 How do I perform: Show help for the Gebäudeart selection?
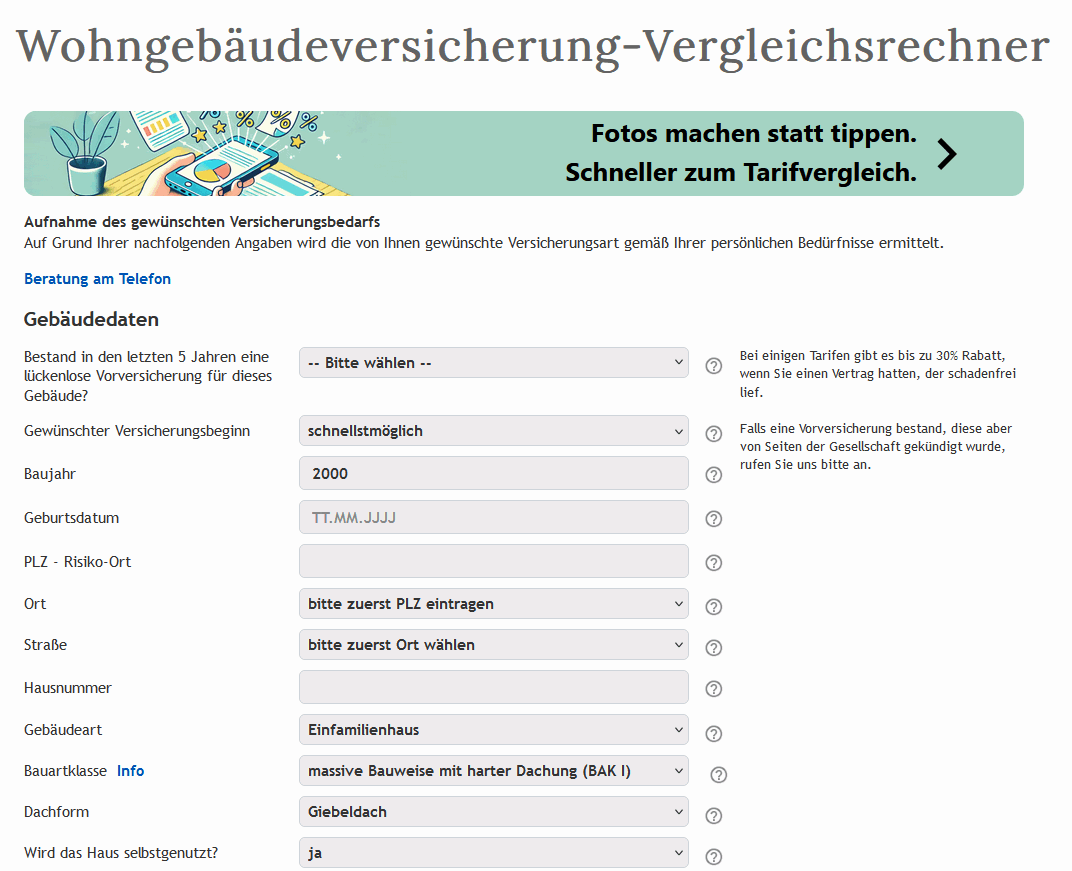point(713,734)
